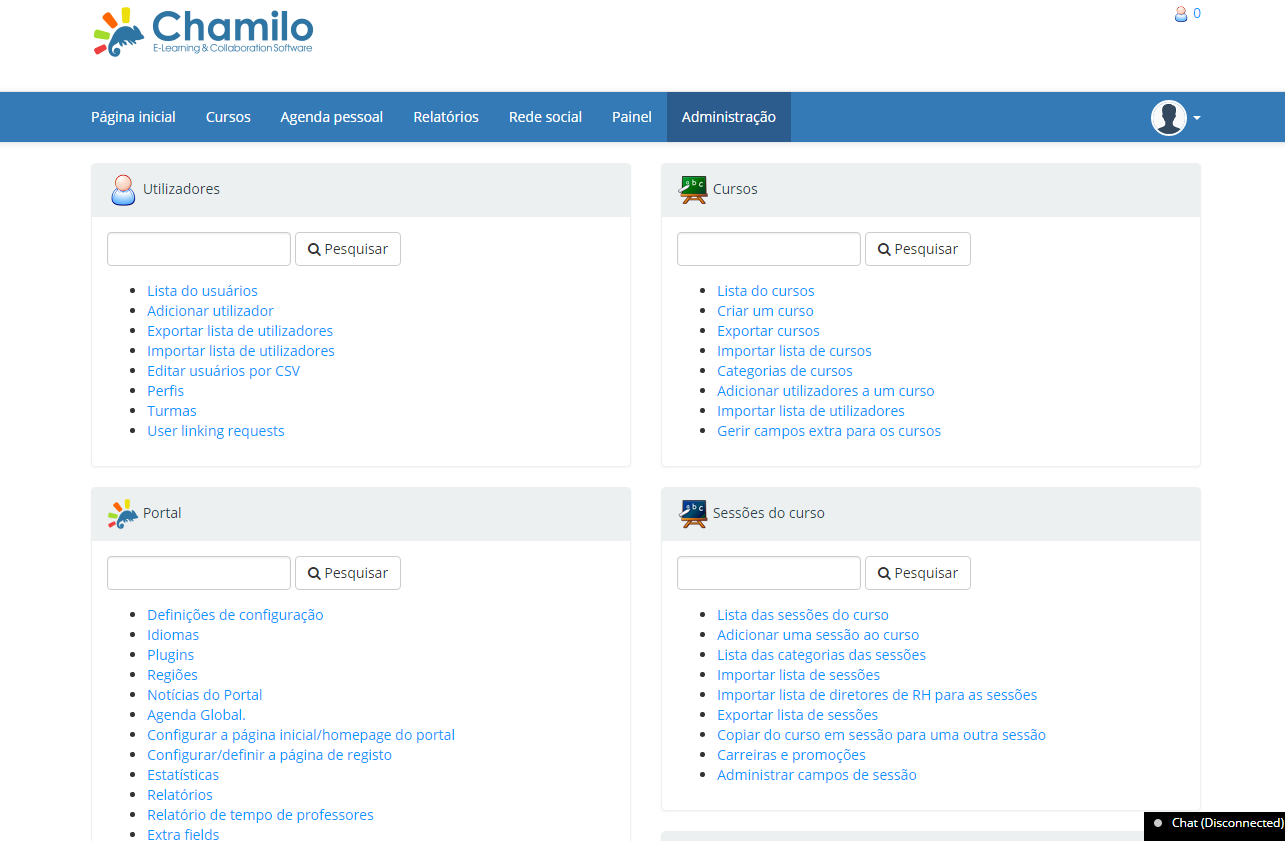Open User linking requests
Viewport: 1285px width, 841px height.
click(x=215, y=430)
